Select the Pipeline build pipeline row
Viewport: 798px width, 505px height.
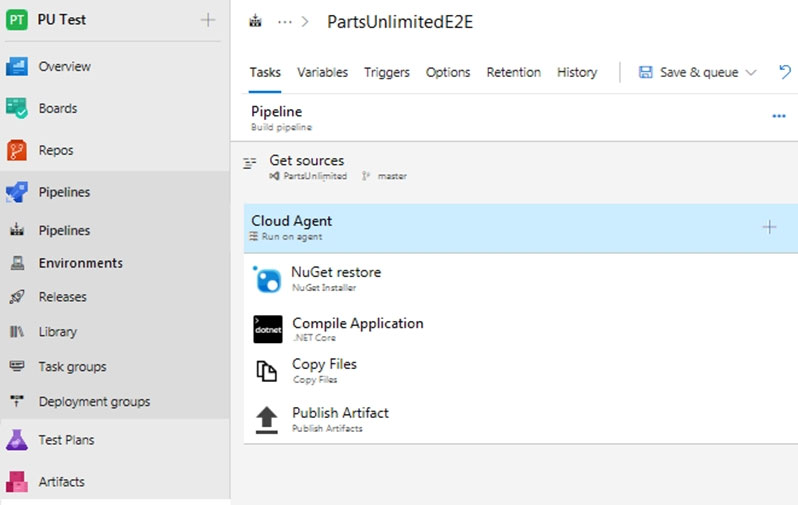pos(514,118)
